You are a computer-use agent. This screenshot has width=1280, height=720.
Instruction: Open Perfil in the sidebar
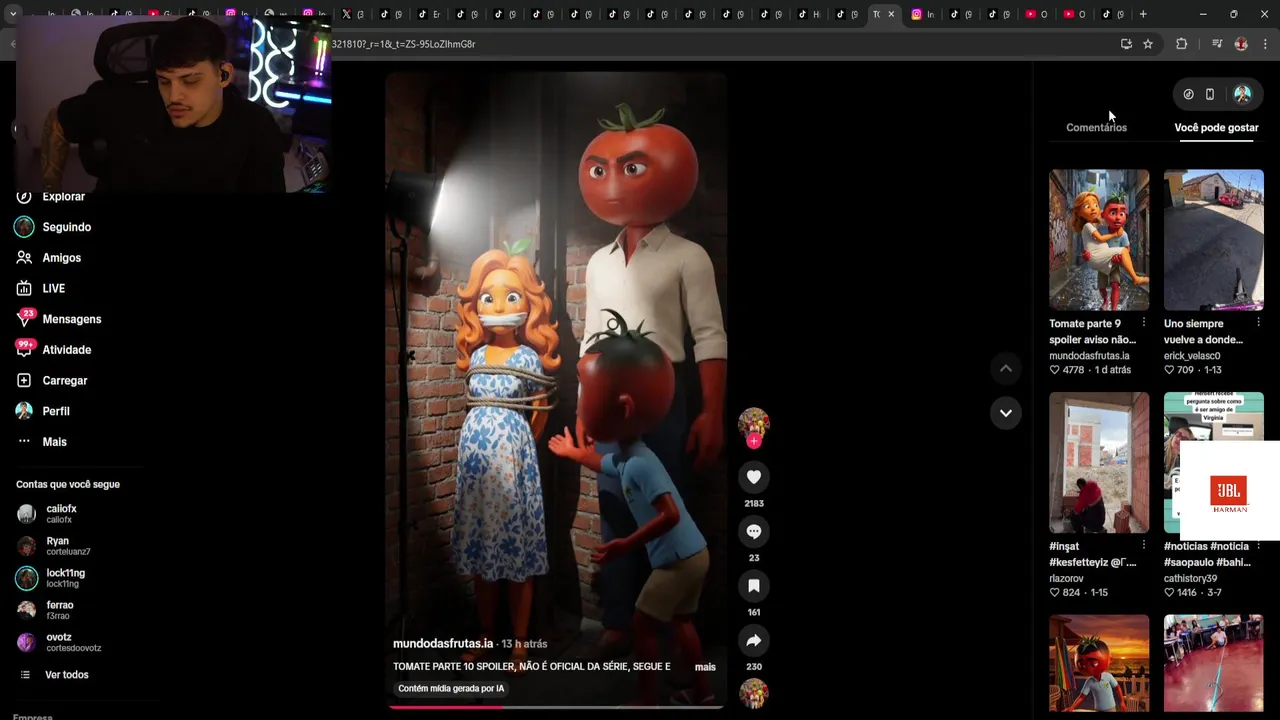42,411
